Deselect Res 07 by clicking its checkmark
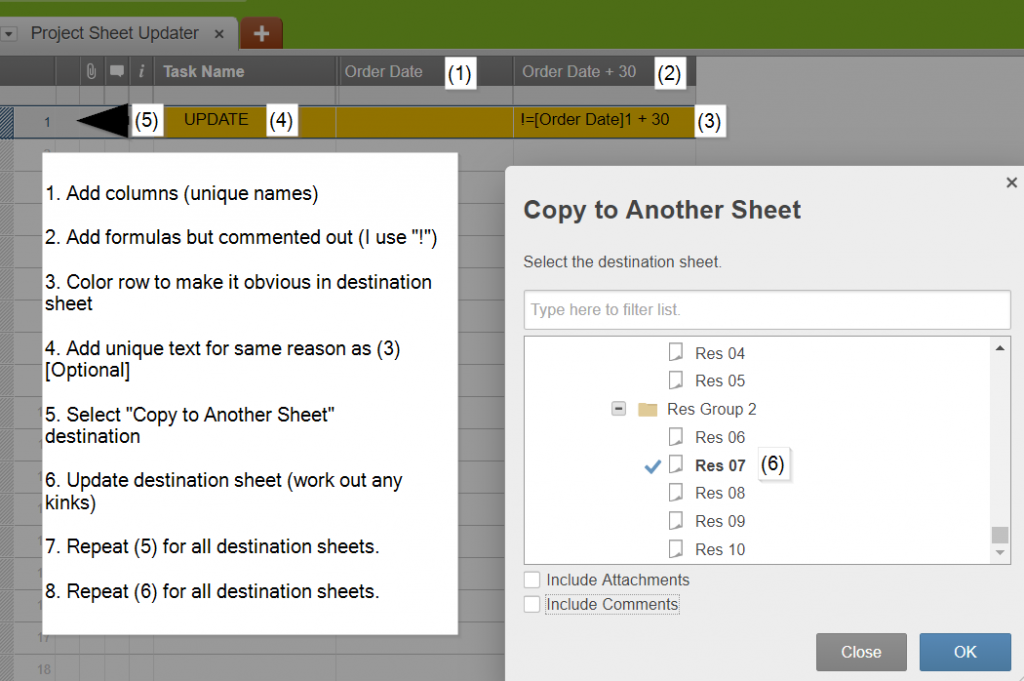Viewport: 1024px width, 681px height. [653, 464]
